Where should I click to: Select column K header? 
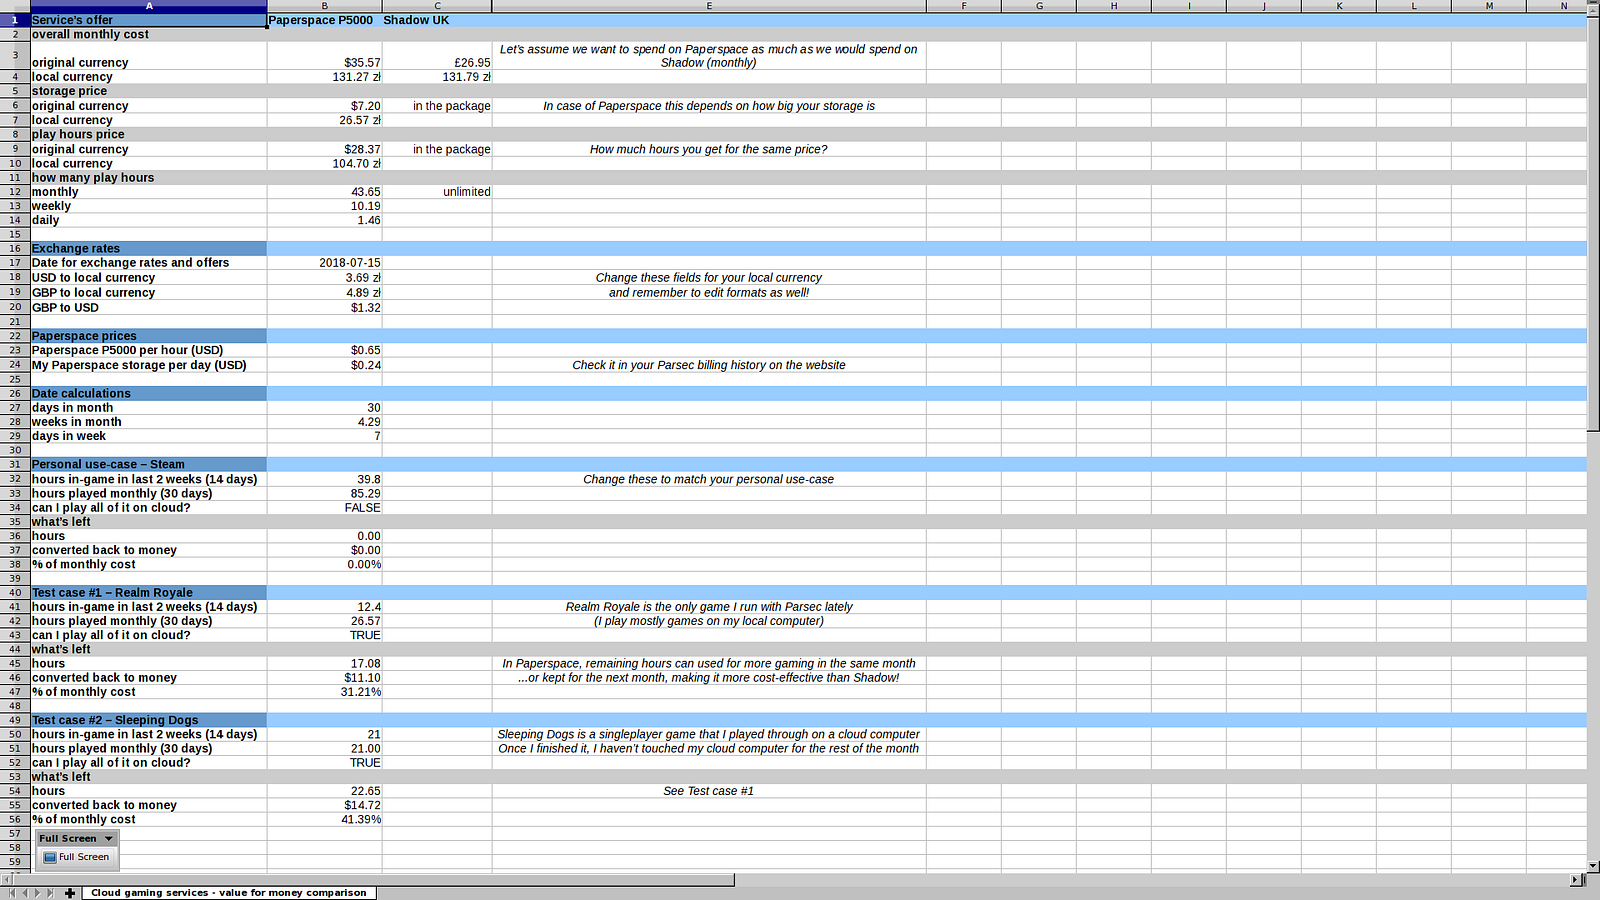coord(1339,6)
